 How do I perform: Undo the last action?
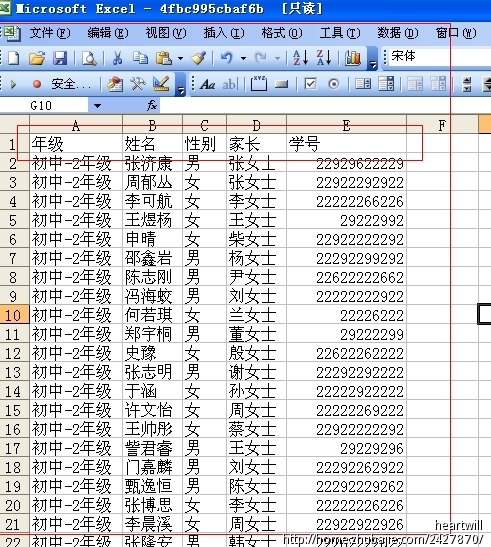(227, 58)
